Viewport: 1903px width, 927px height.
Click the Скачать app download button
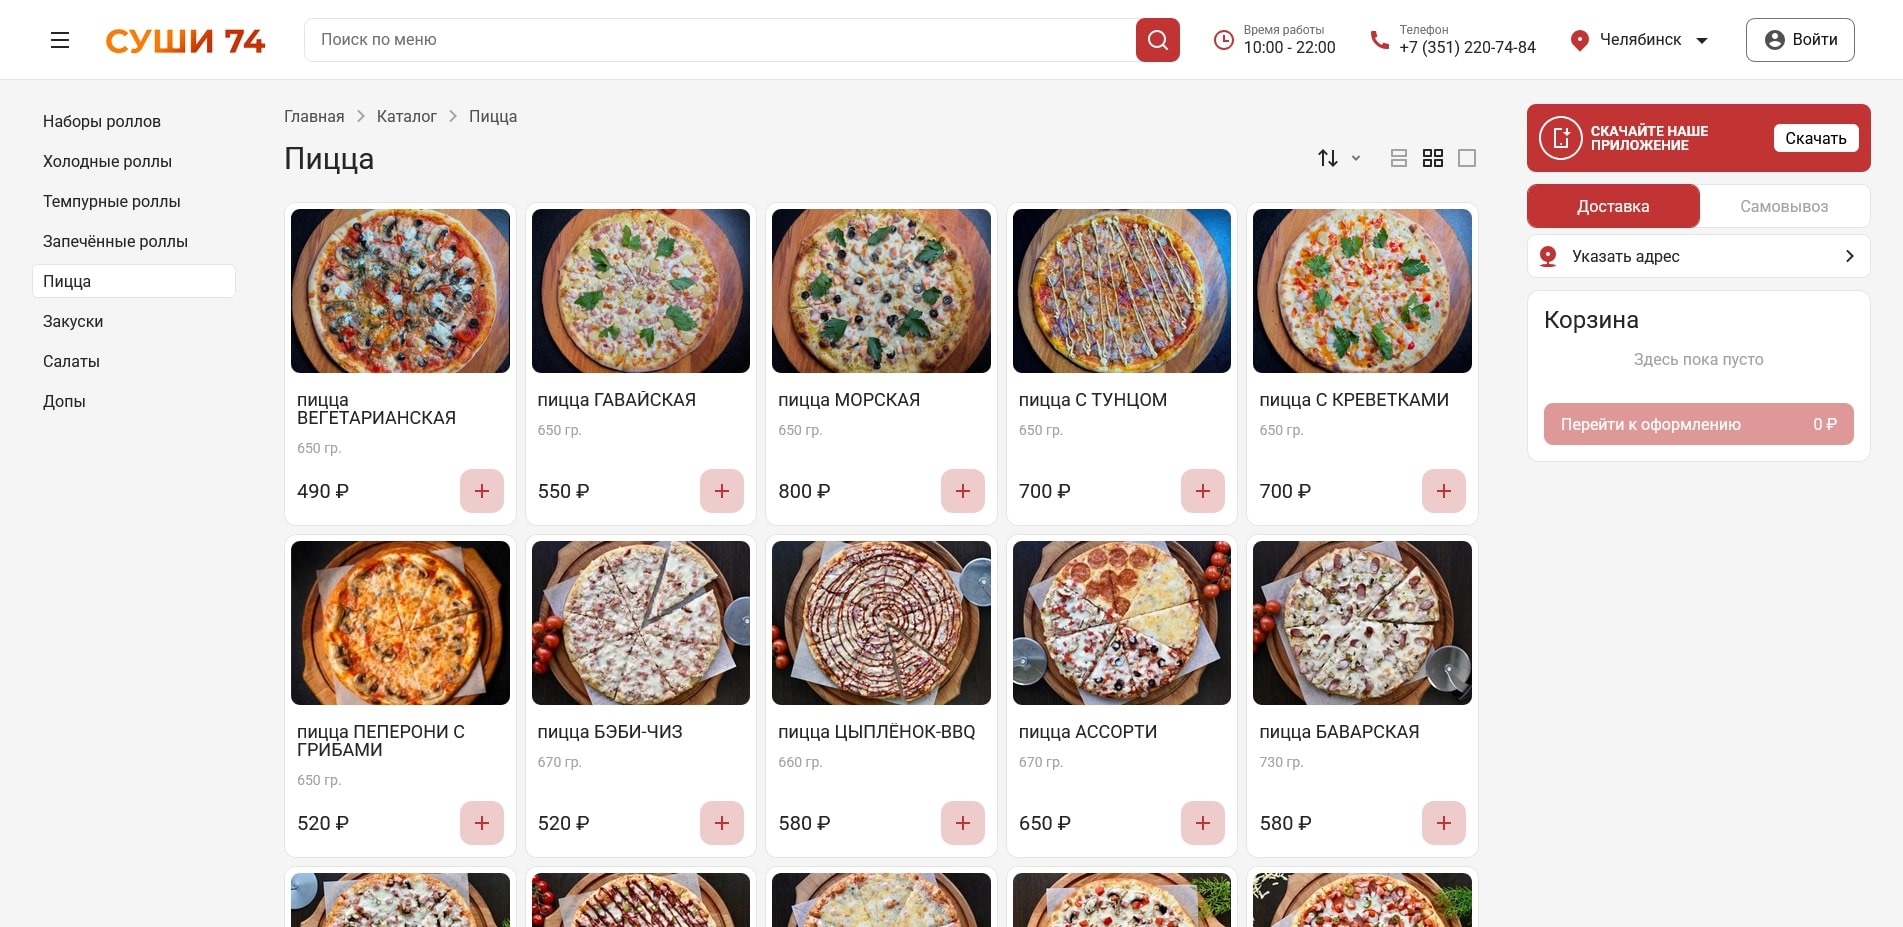tap(1815, 138)
